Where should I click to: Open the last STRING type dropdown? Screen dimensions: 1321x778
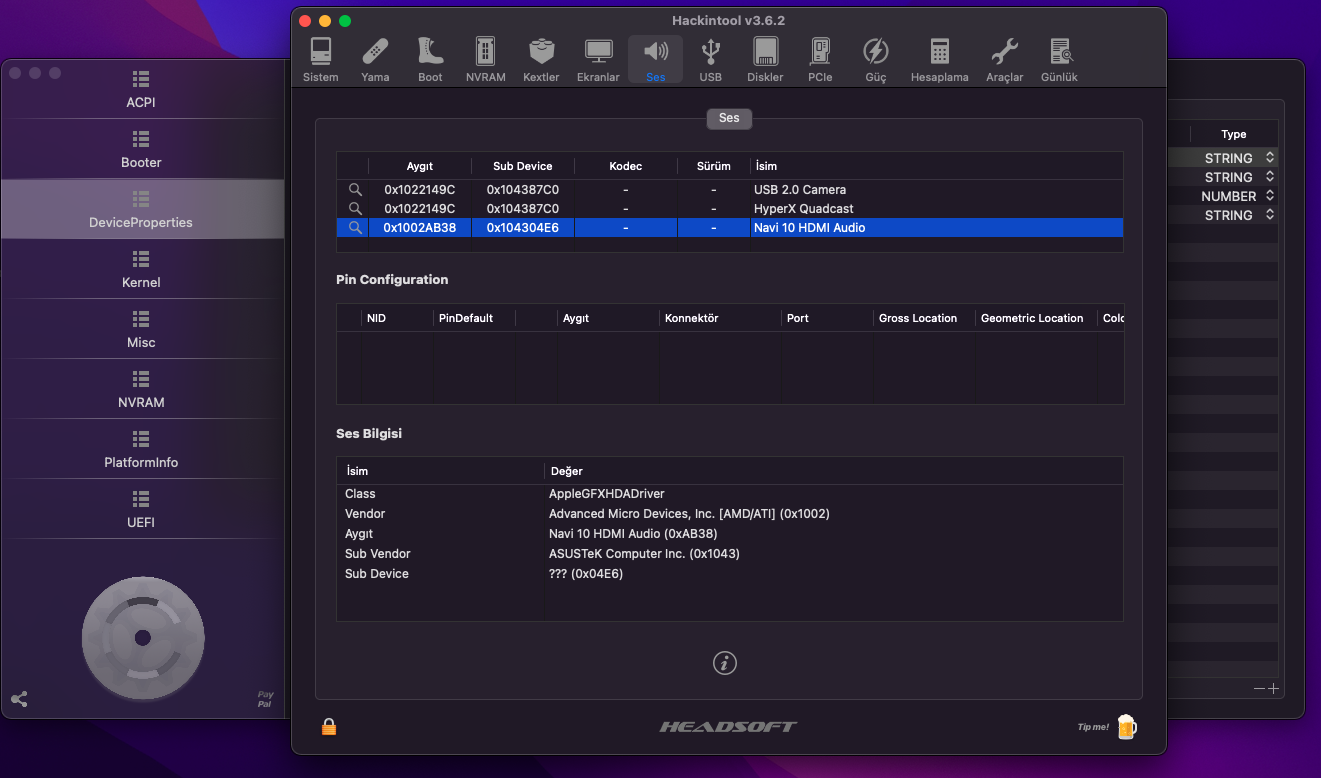tap(1269, 215)
